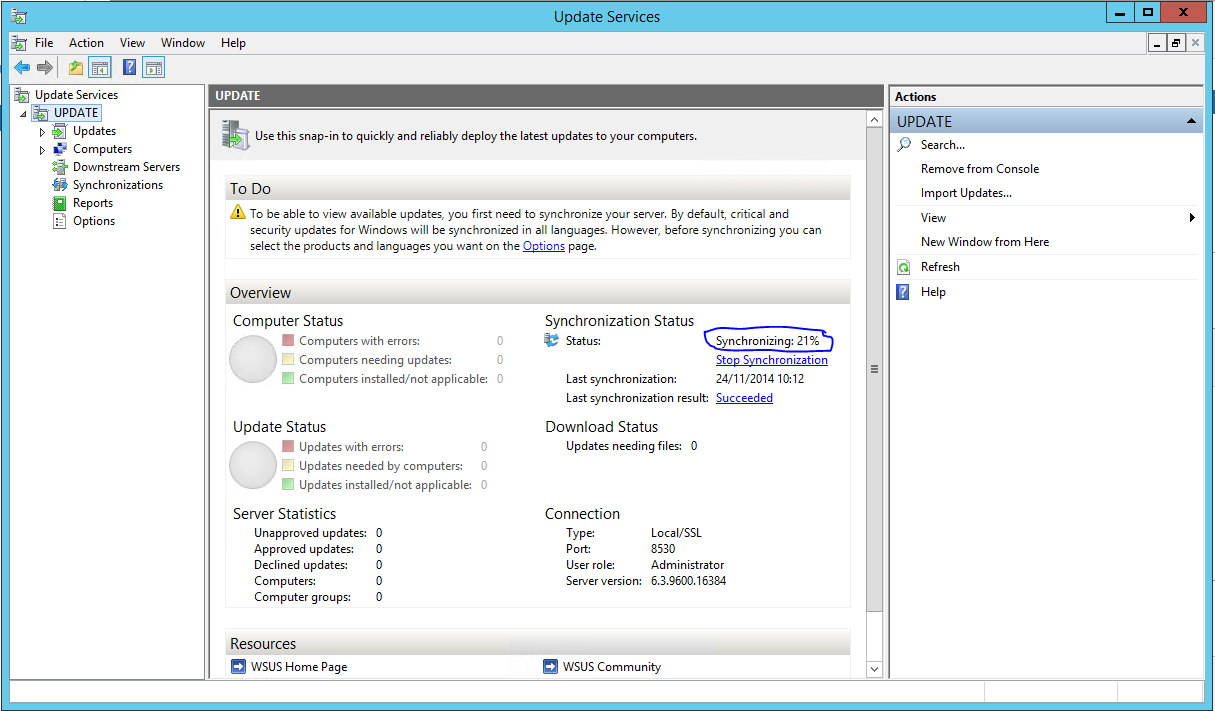Click New Window from Here action

click(985, 242)
